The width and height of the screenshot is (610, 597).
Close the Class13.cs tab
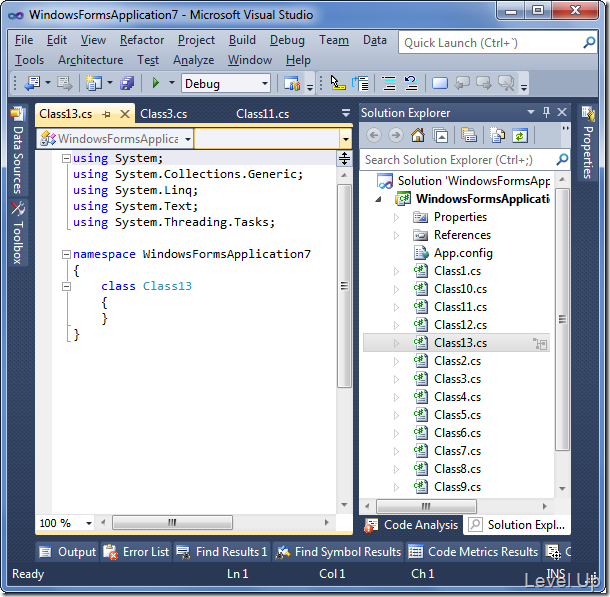(124, 114)
